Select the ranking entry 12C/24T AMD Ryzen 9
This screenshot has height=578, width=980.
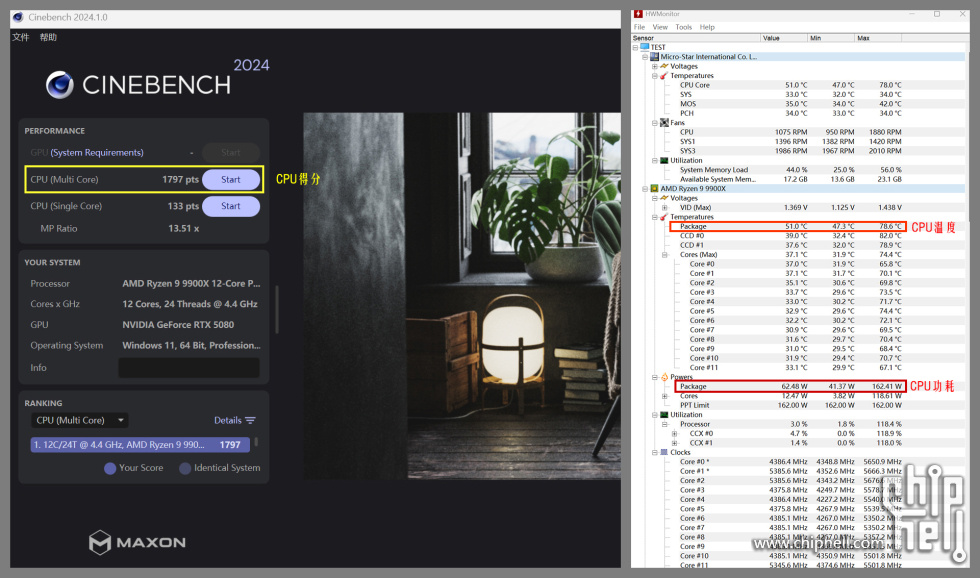(x=140, y=444)
